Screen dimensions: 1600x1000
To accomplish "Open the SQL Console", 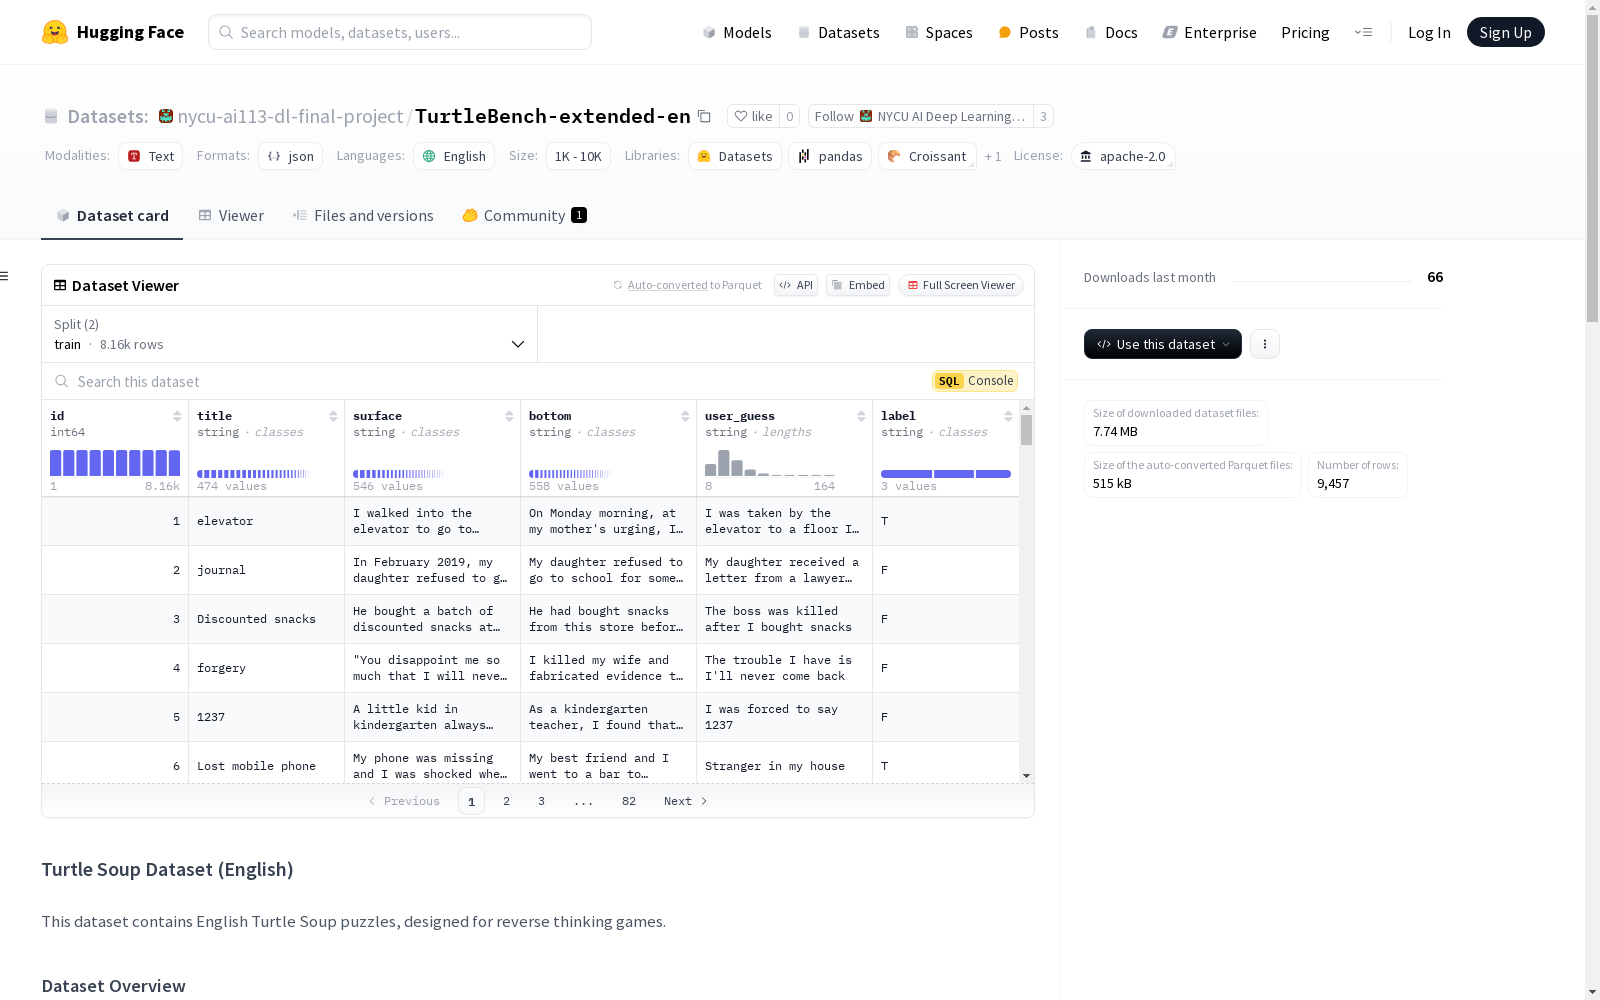I will [975, 381].
